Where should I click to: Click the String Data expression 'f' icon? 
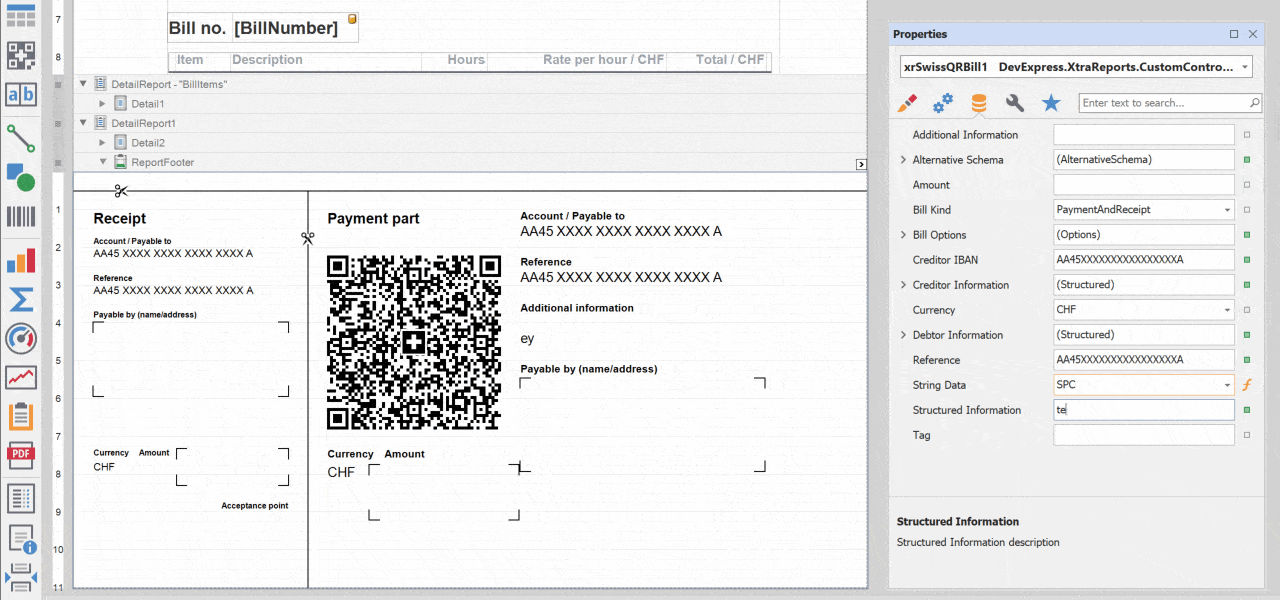click(x=1247, y=385)
